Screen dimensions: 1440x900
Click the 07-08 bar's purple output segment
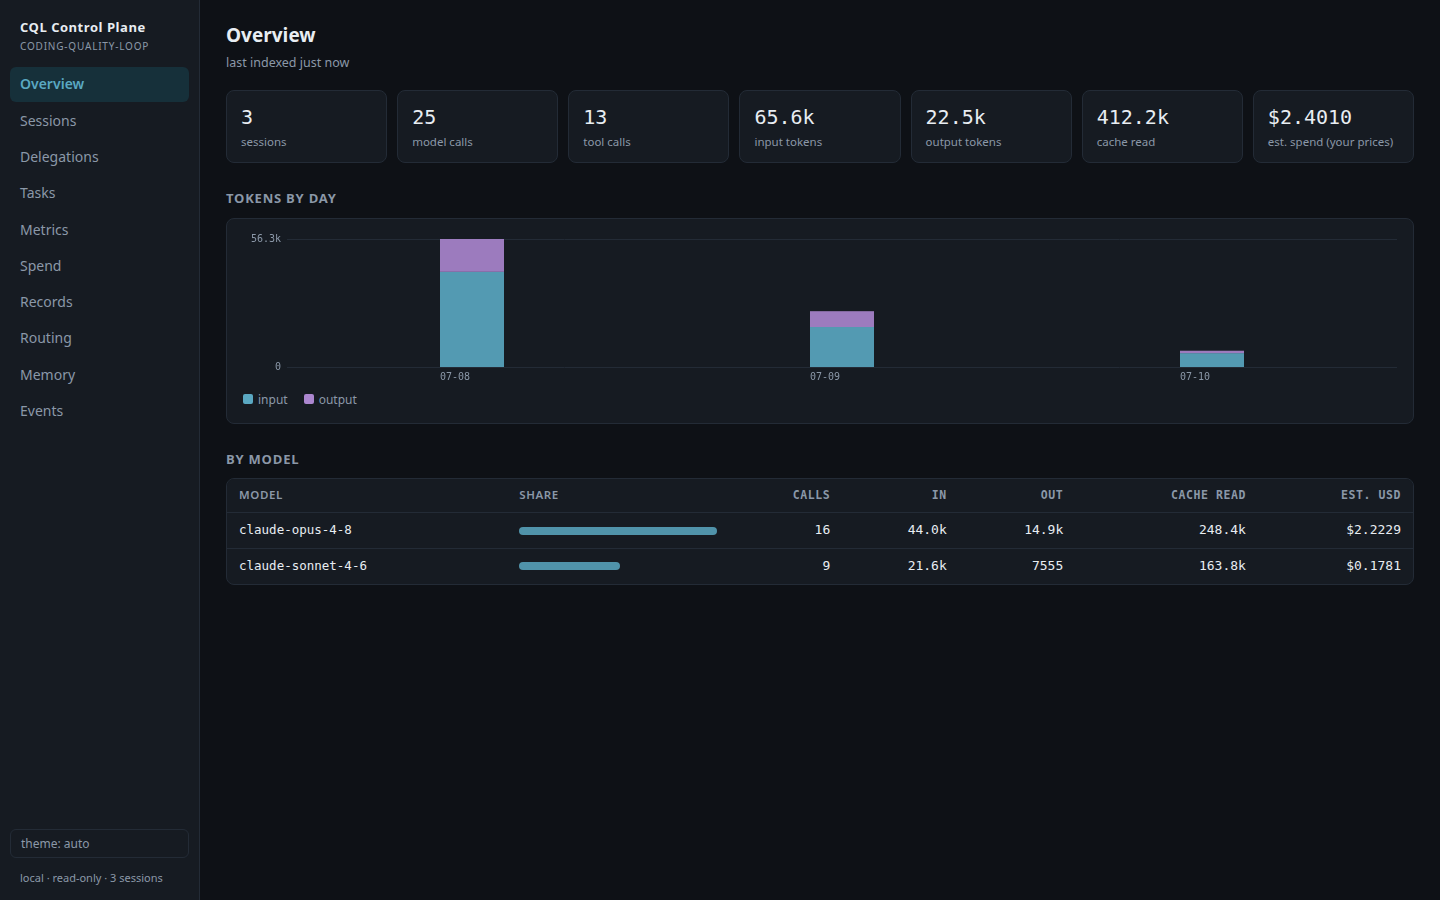tap(472, 255)
